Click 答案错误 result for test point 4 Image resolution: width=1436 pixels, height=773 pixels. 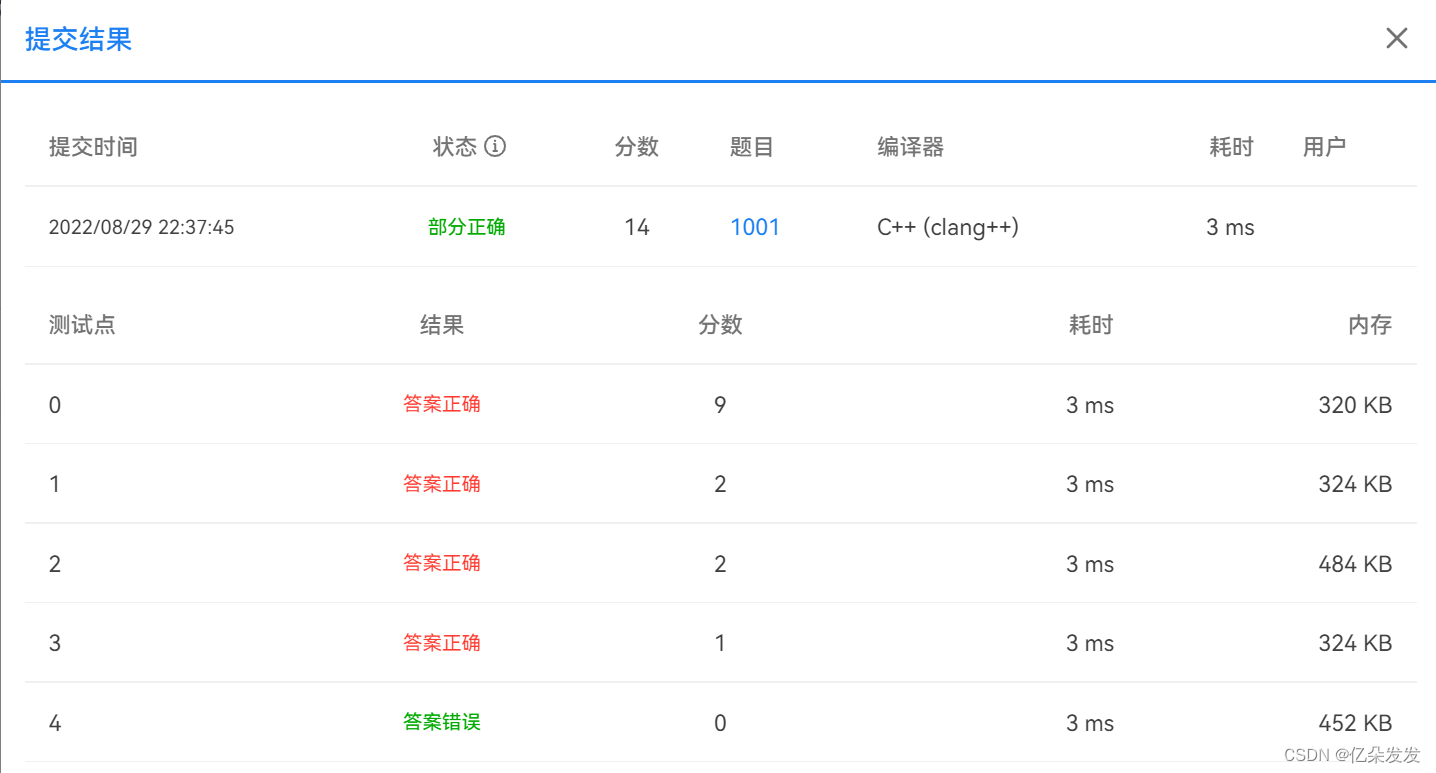pos(442,722)
